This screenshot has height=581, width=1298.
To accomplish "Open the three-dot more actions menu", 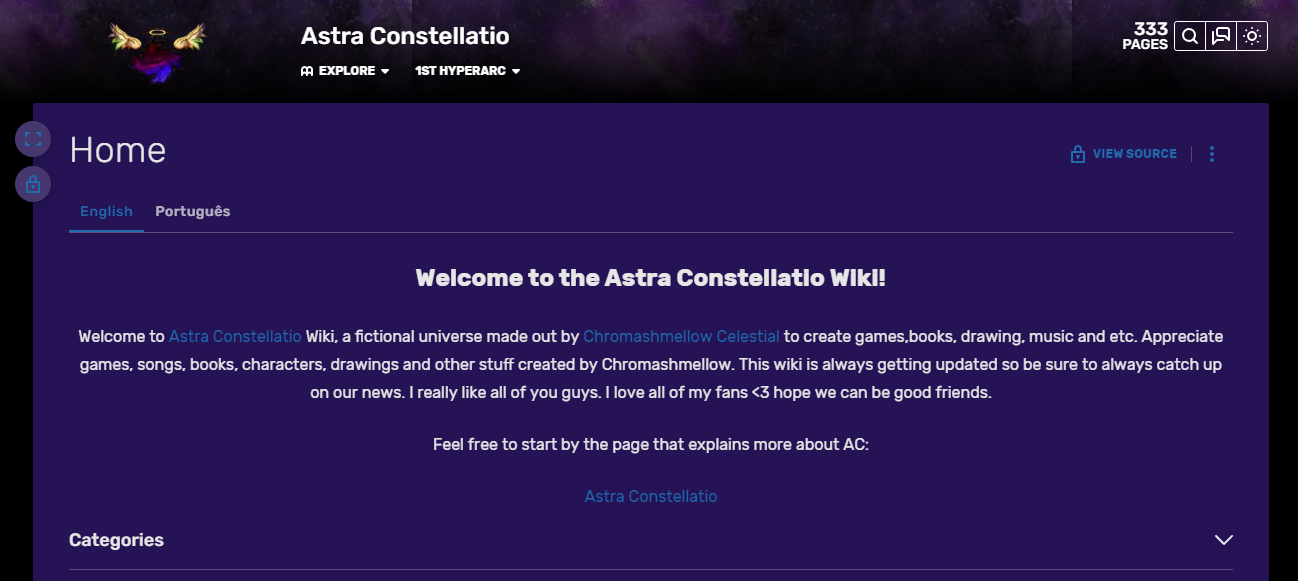I will (1212, 154).
